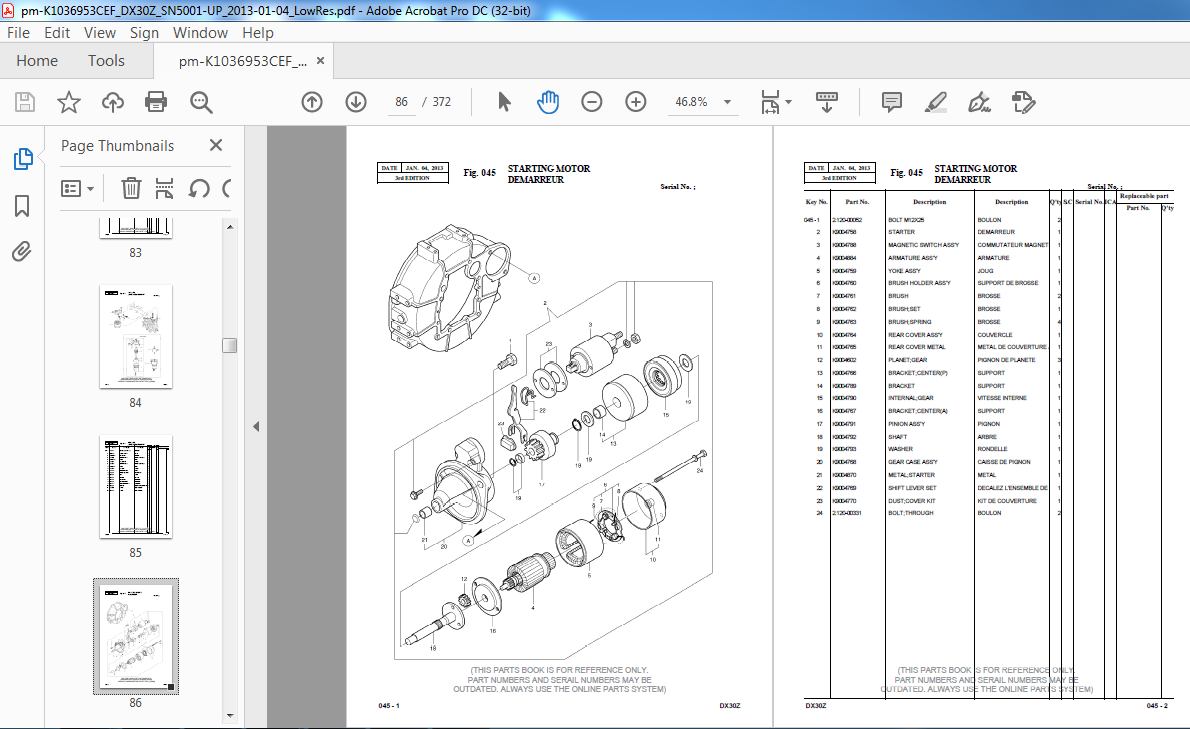1190x729 pixels.
Task: Click the stamp/share tool icon
Action: pos(1023,102)
